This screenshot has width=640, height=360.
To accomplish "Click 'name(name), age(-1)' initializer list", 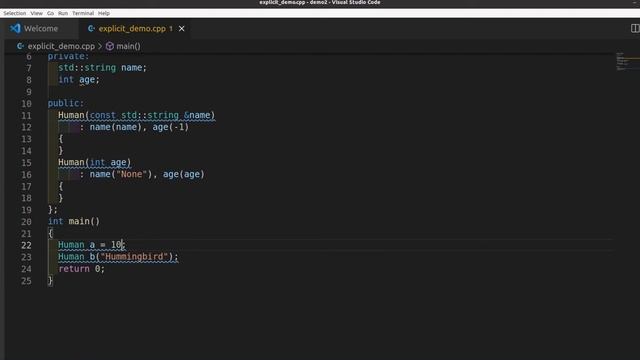I will 139,127.
